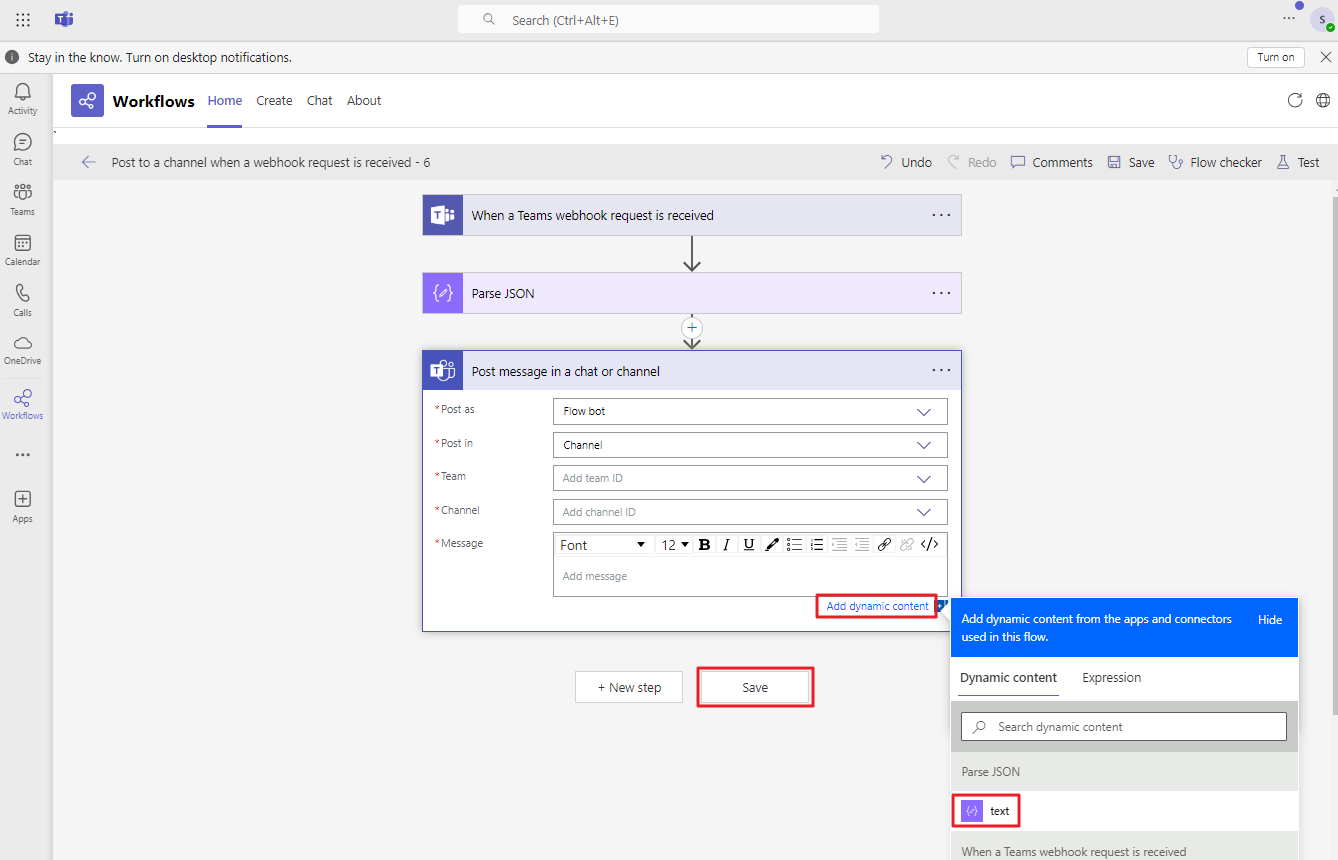This screenshot has width=1338, height=860.
Task: Open the Teams app launcher grid
Action: click(23, 20)
